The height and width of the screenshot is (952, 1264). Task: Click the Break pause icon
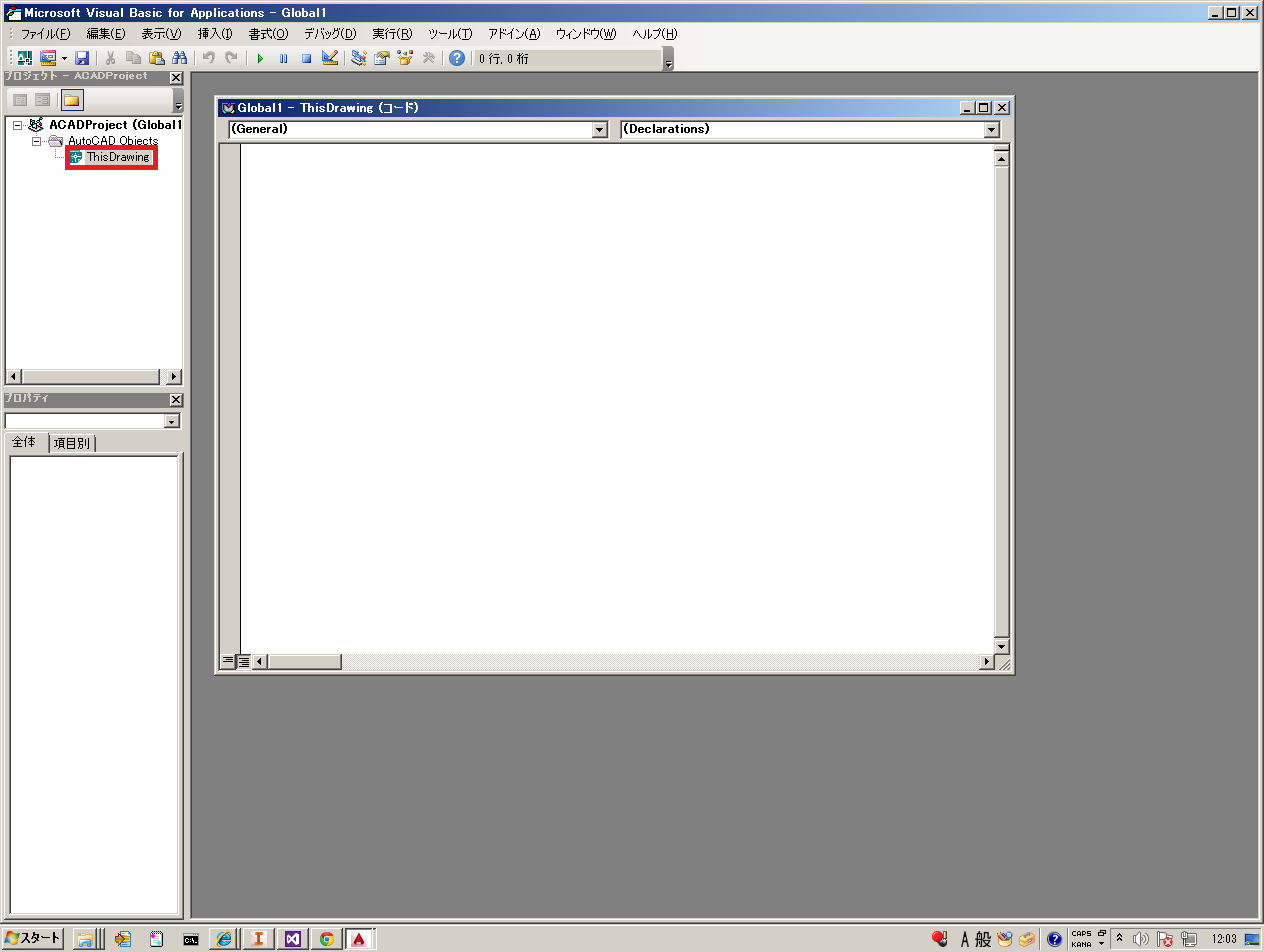[x=283, y=58]
